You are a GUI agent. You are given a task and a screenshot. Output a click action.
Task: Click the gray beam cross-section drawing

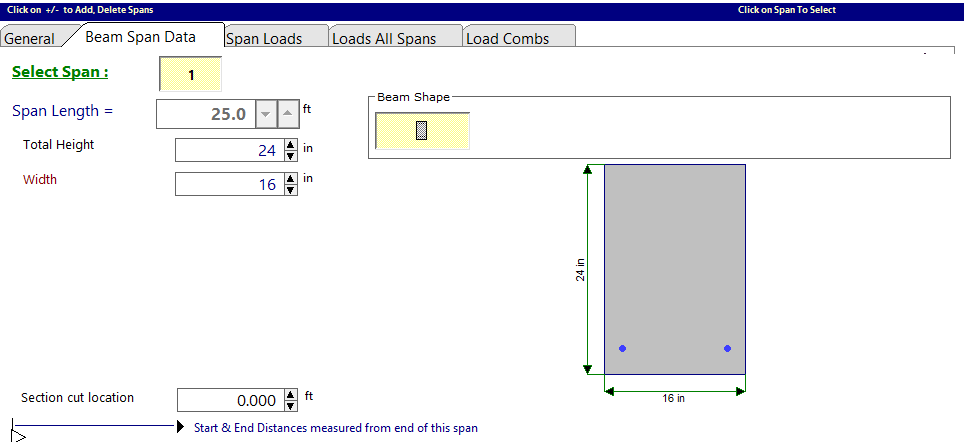[674, 260]
